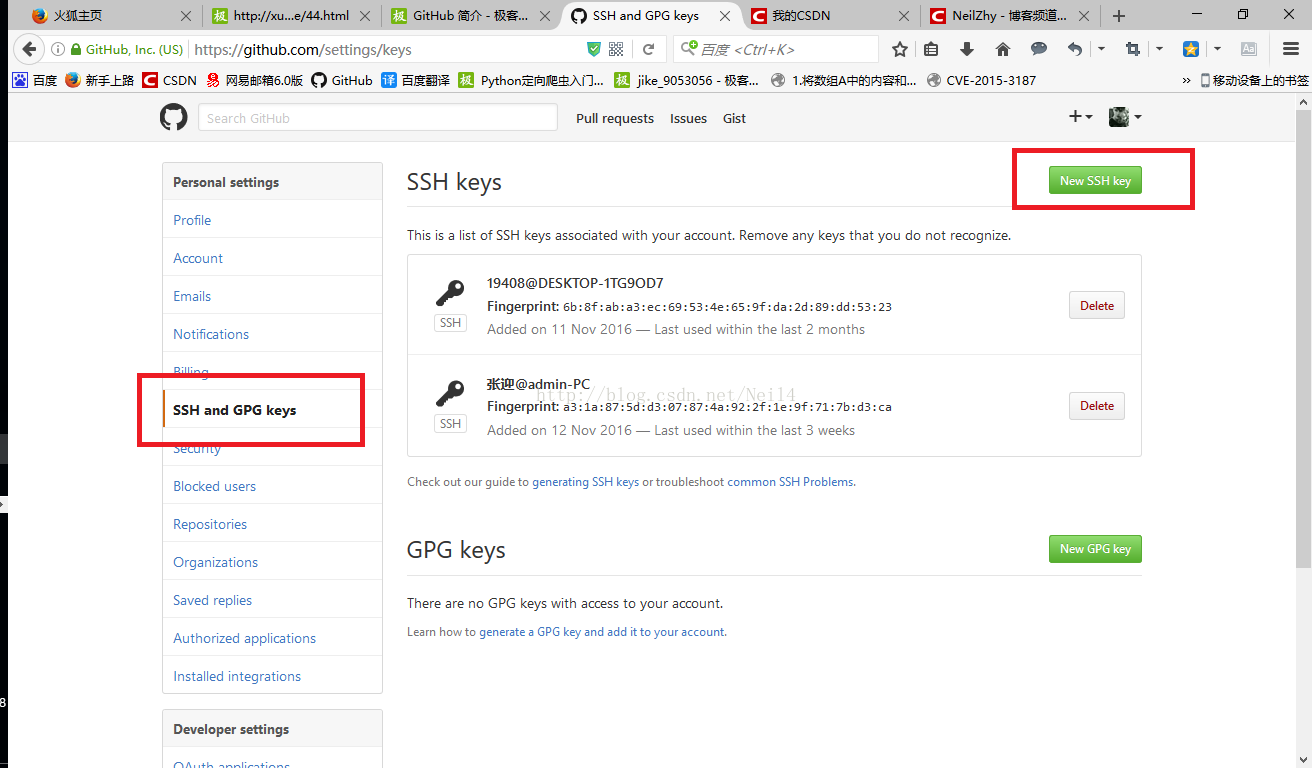1312x768 pixels.
Task: Show more bookmarks with the chevron overflow
Action: point(1186,80)
